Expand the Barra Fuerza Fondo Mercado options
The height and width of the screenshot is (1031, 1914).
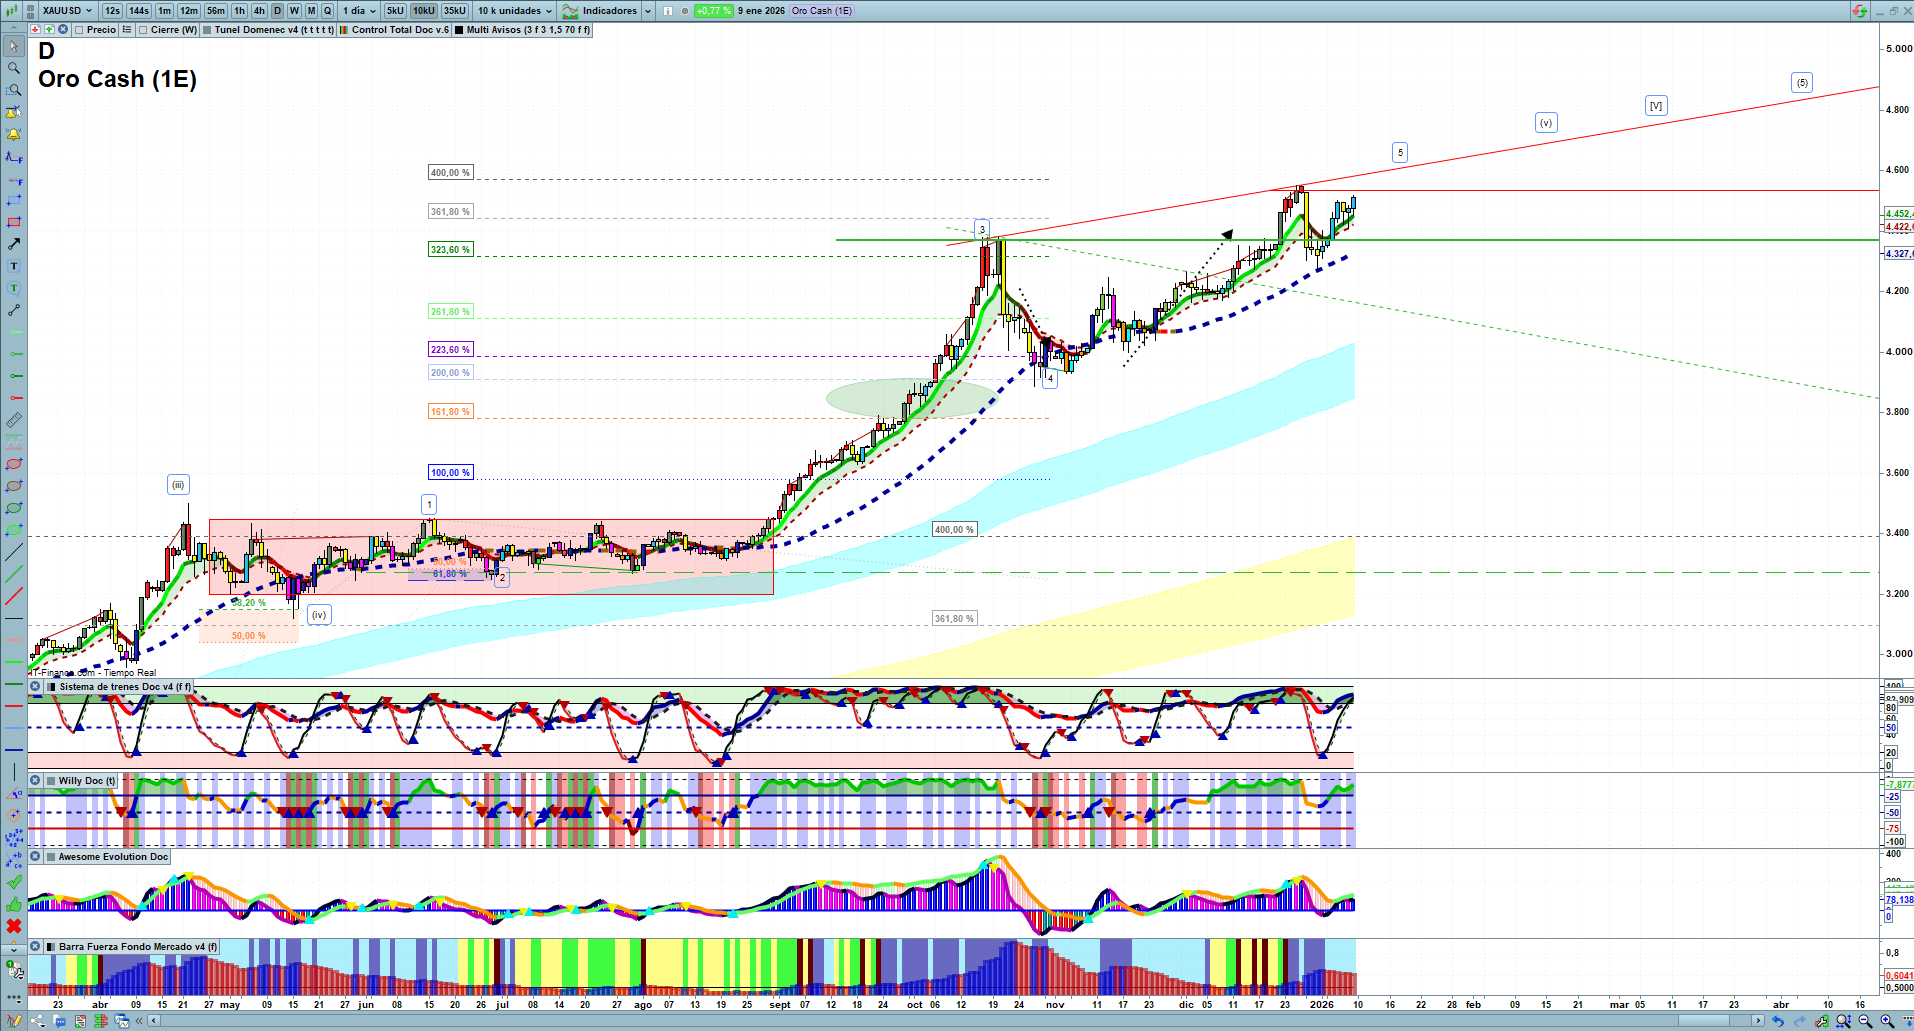(x=35, y=947)
